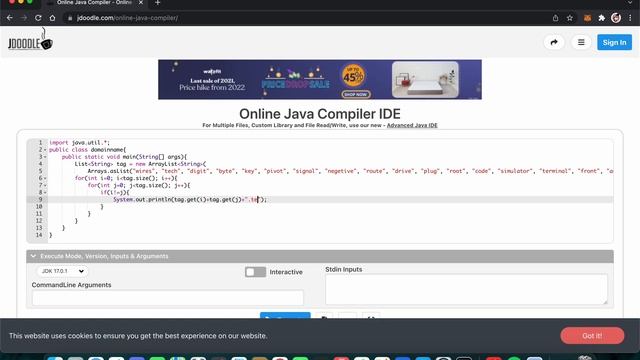
Task: Click line number 14 in the gutter
Action: point(39,235)
